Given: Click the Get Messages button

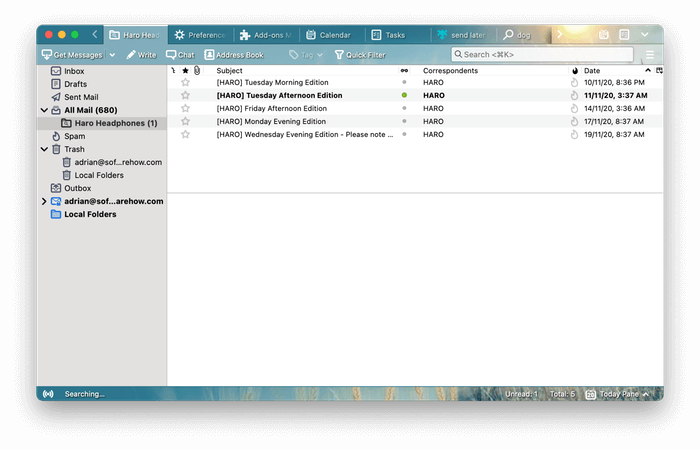Looking at the screenshot, I should [x=72, y=55].
